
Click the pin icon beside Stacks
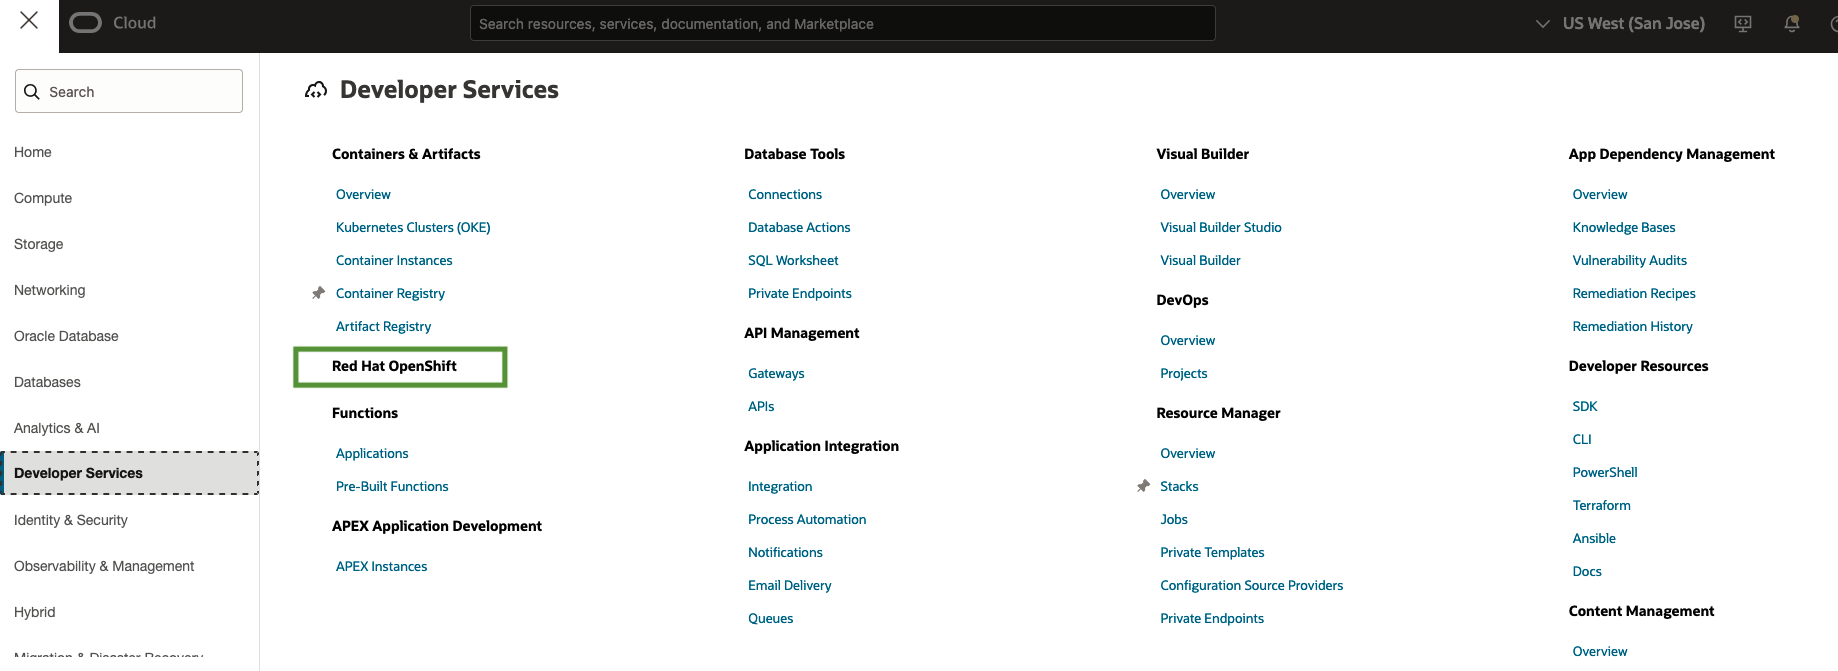point(1143,486)
